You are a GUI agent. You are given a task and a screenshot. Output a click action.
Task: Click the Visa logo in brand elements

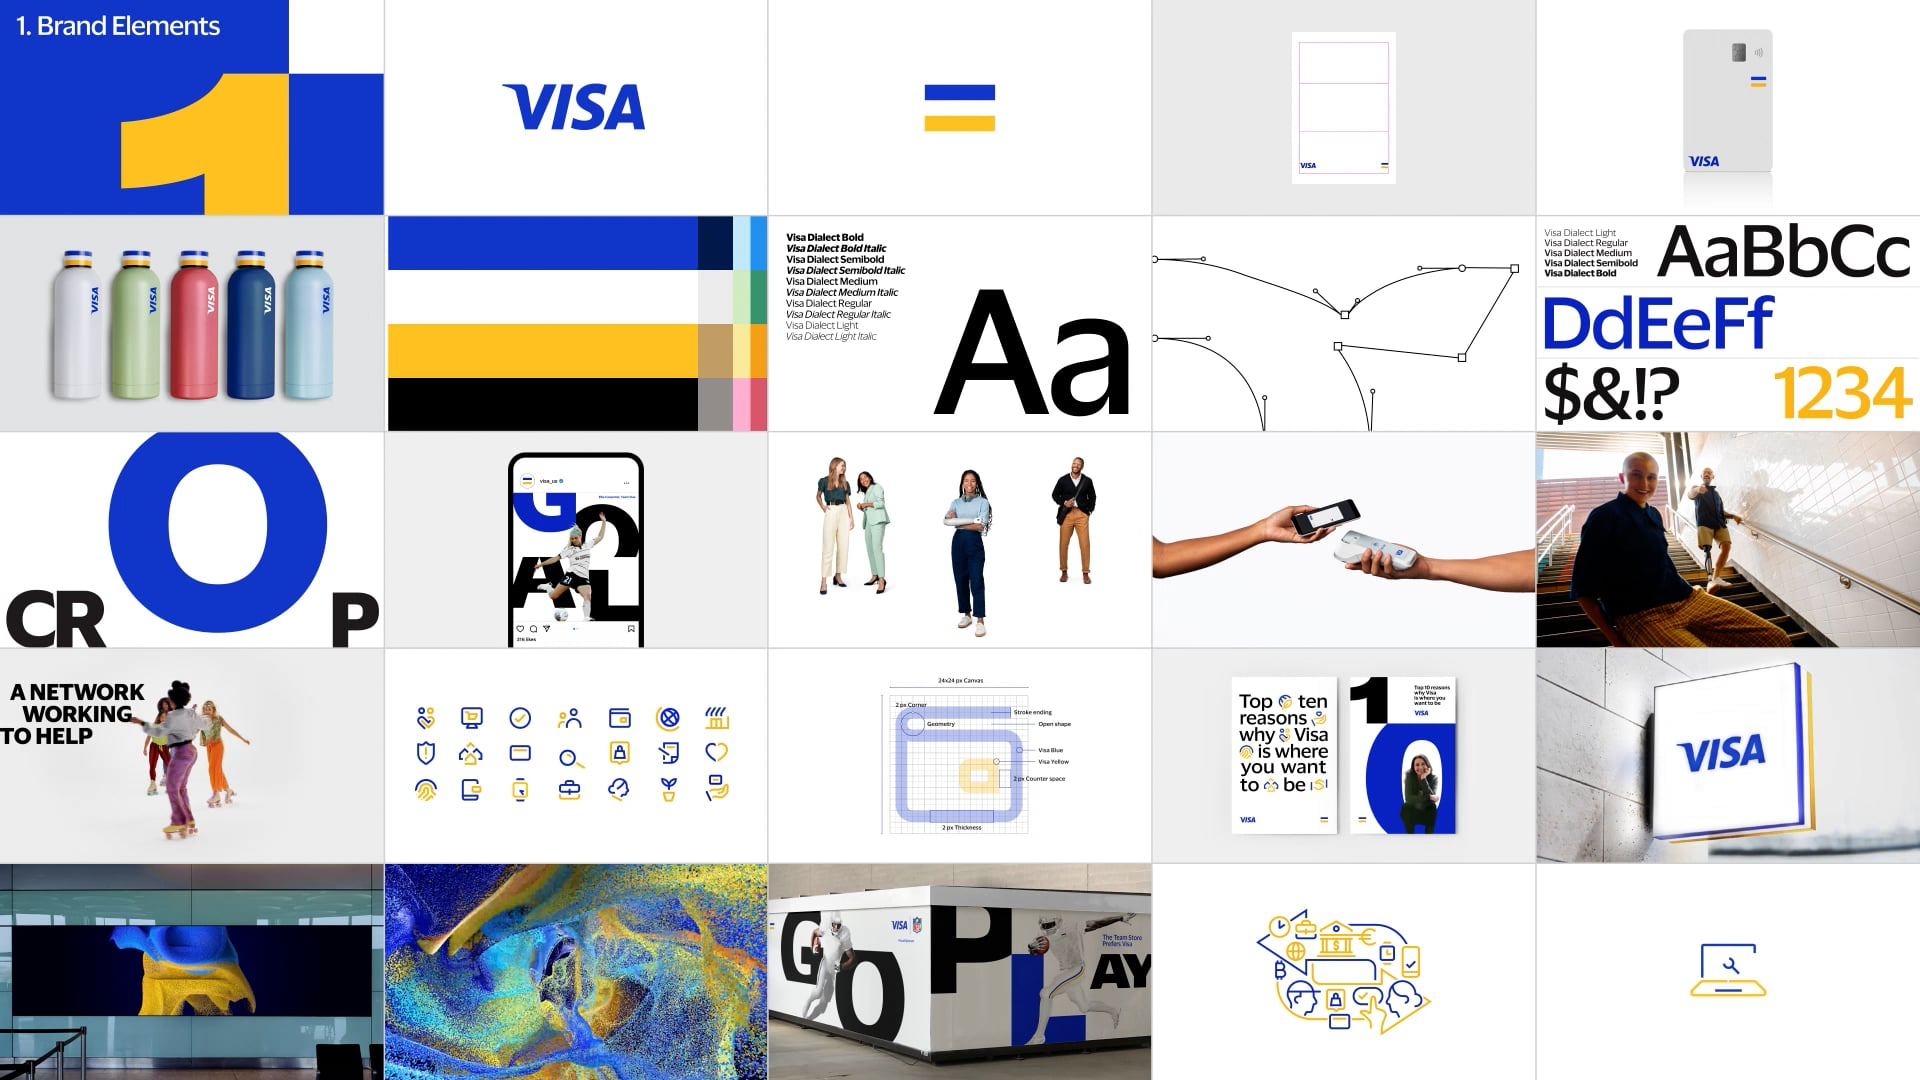(575, 107)
